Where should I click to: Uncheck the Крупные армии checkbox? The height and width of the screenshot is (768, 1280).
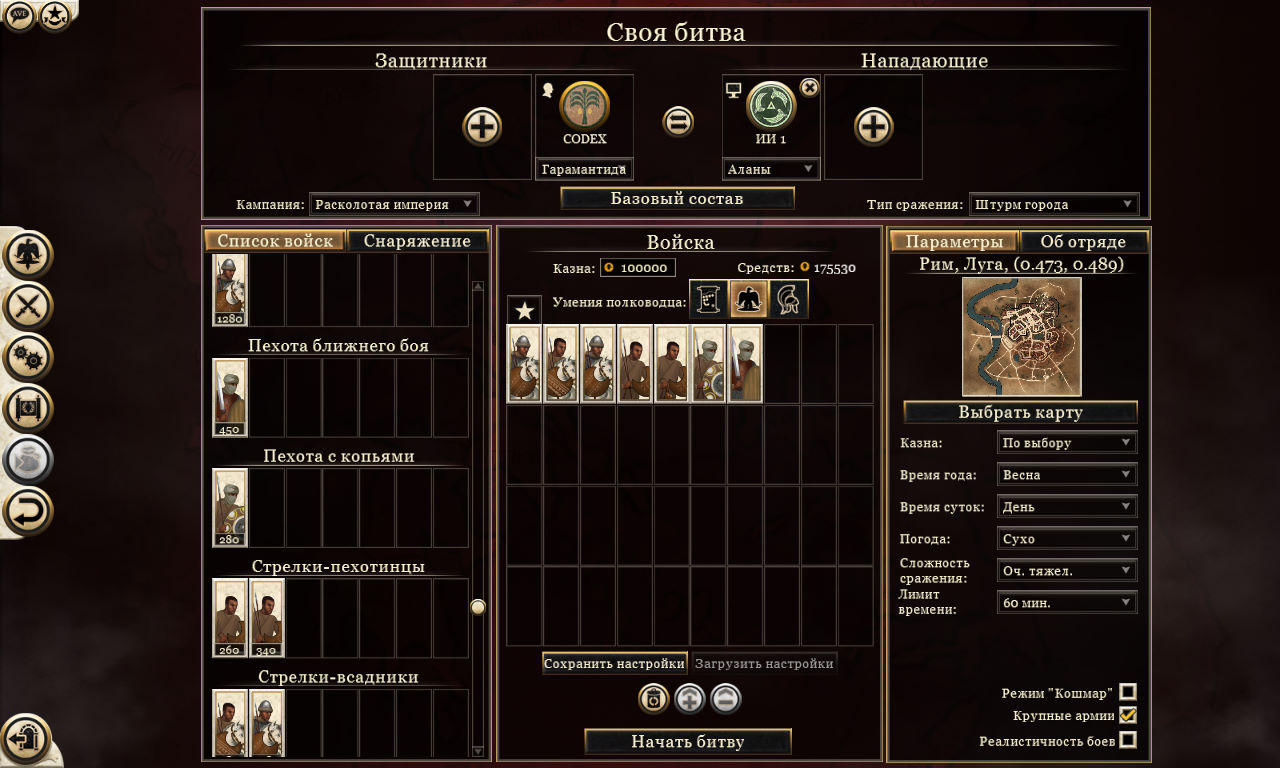pos(1128,715)
